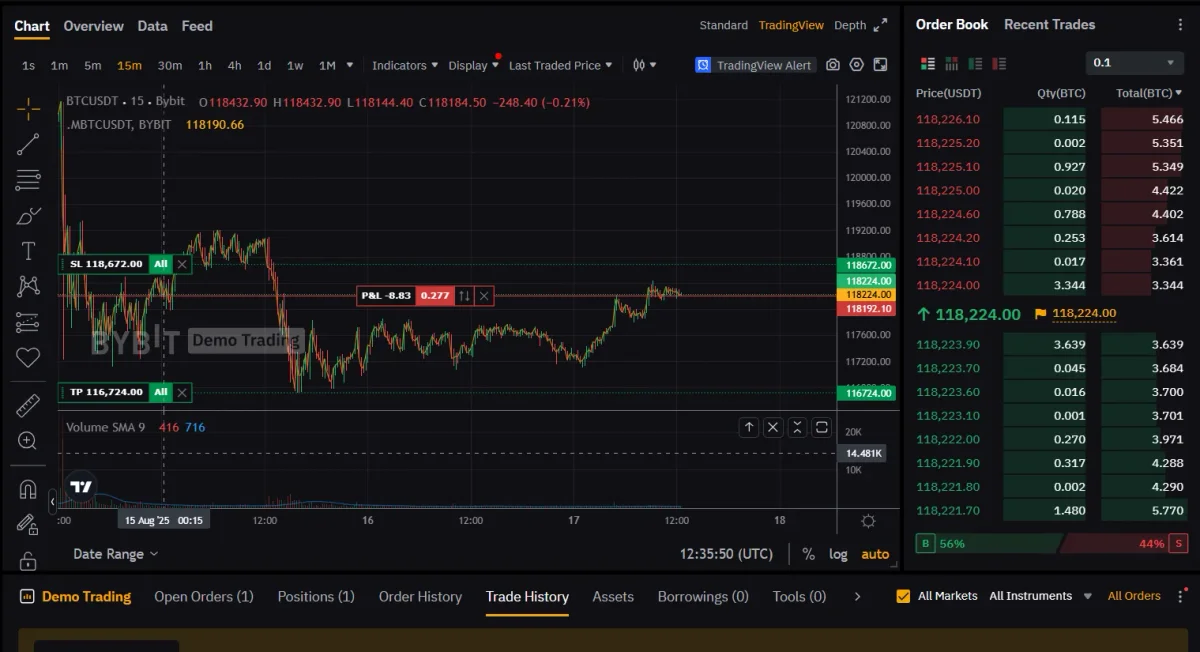The image size is (1200, 652).
Task: Switch to the Overview tab
Action: pyautogui.click(x=93, y=26)
